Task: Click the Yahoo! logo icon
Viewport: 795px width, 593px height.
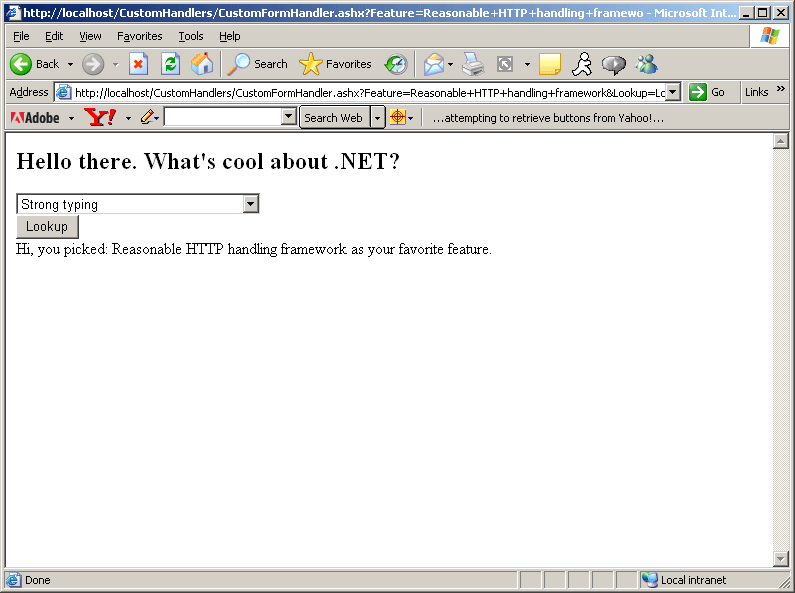Action: click(x=100, y=117)
